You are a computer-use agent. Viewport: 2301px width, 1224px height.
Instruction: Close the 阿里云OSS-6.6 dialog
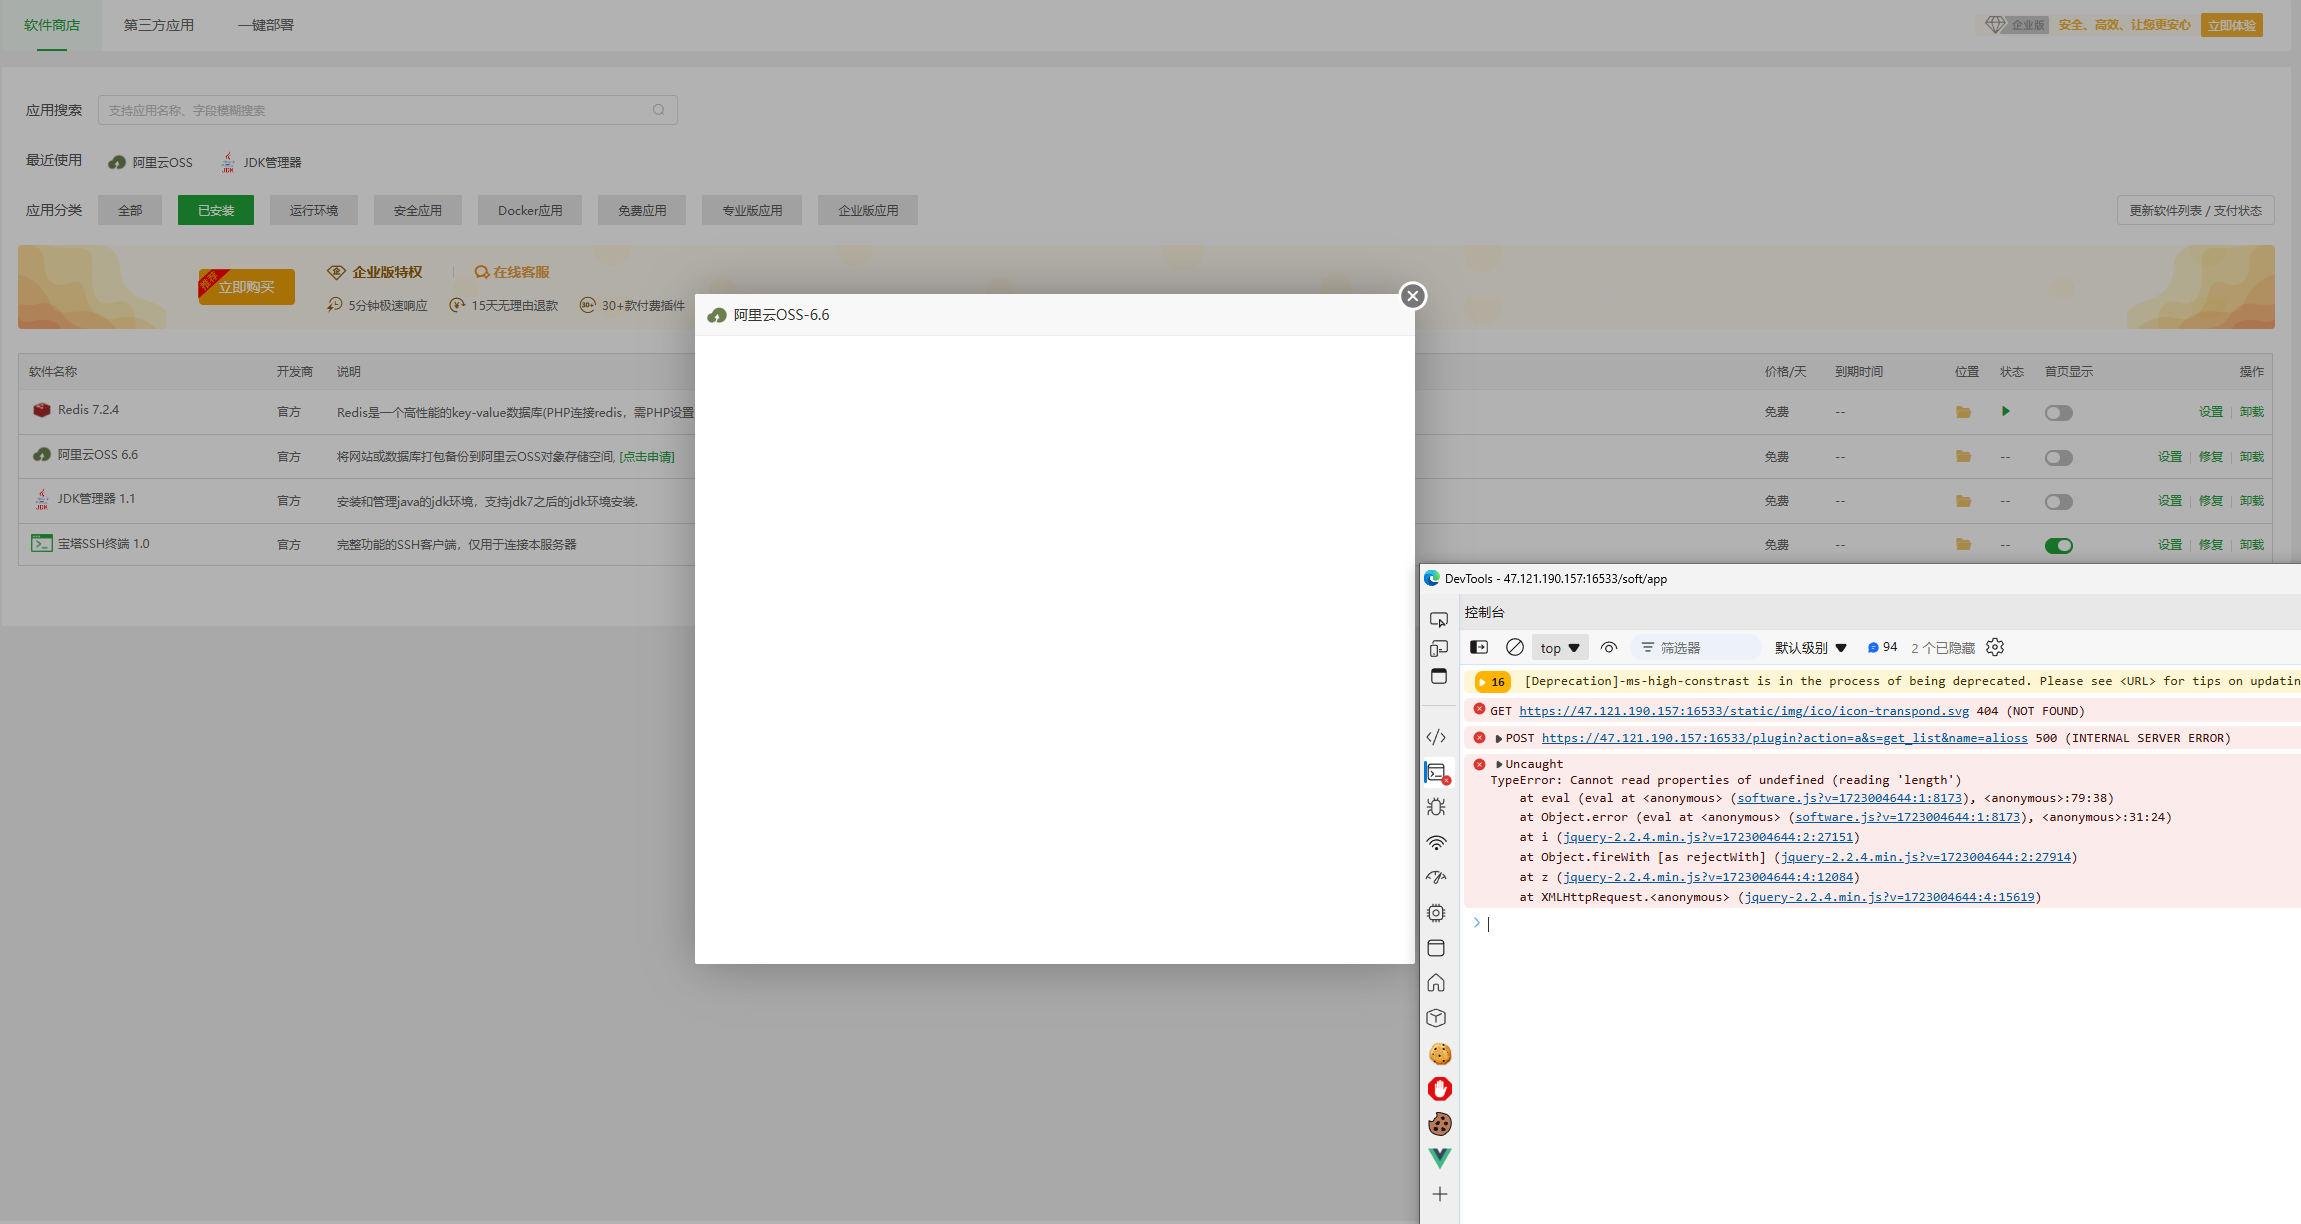(1412, 296)
